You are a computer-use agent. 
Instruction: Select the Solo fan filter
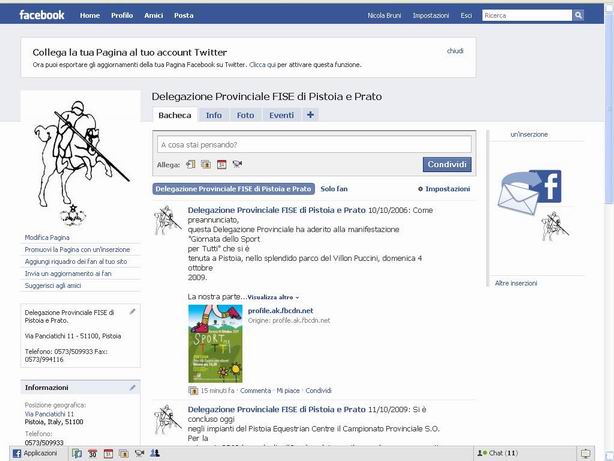point(334,189)
